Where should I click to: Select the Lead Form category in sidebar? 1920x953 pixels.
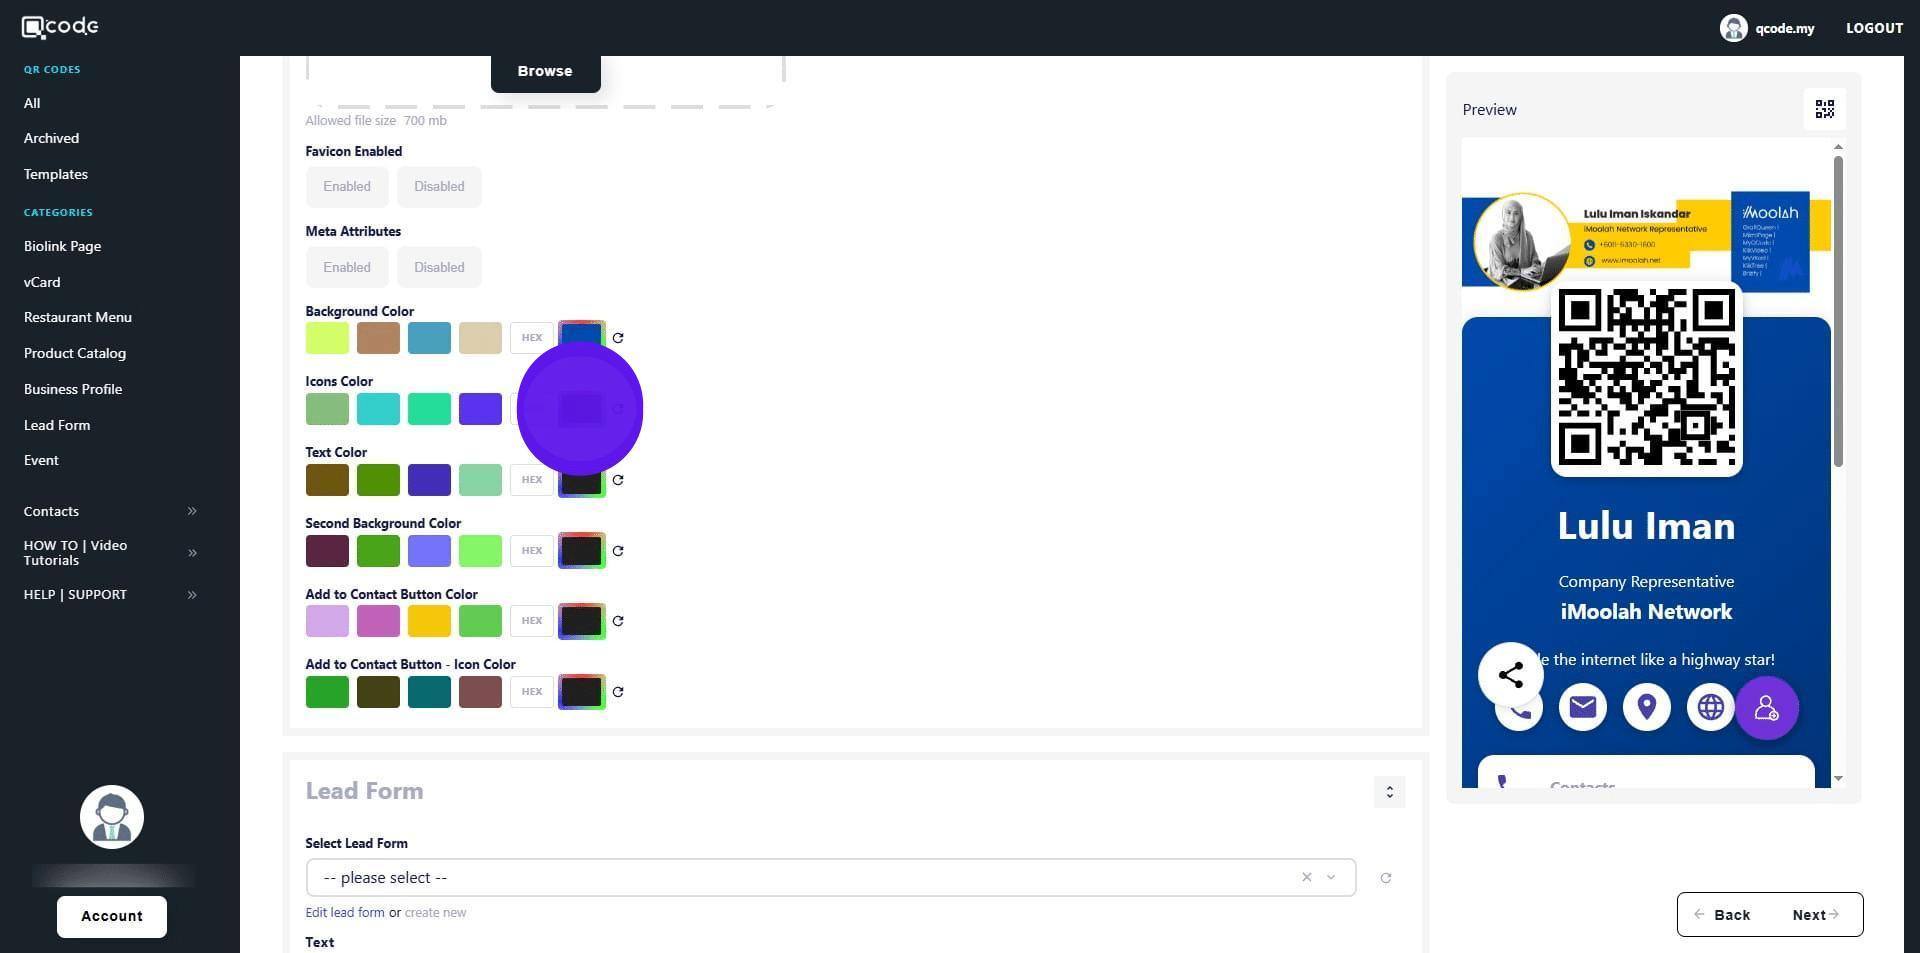(x=57, y=425)
